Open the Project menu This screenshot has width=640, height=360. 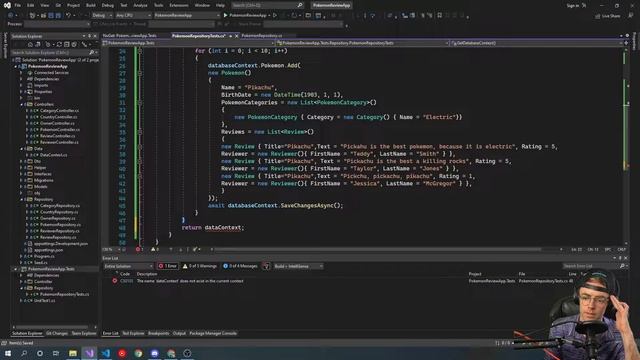(73, 5)
